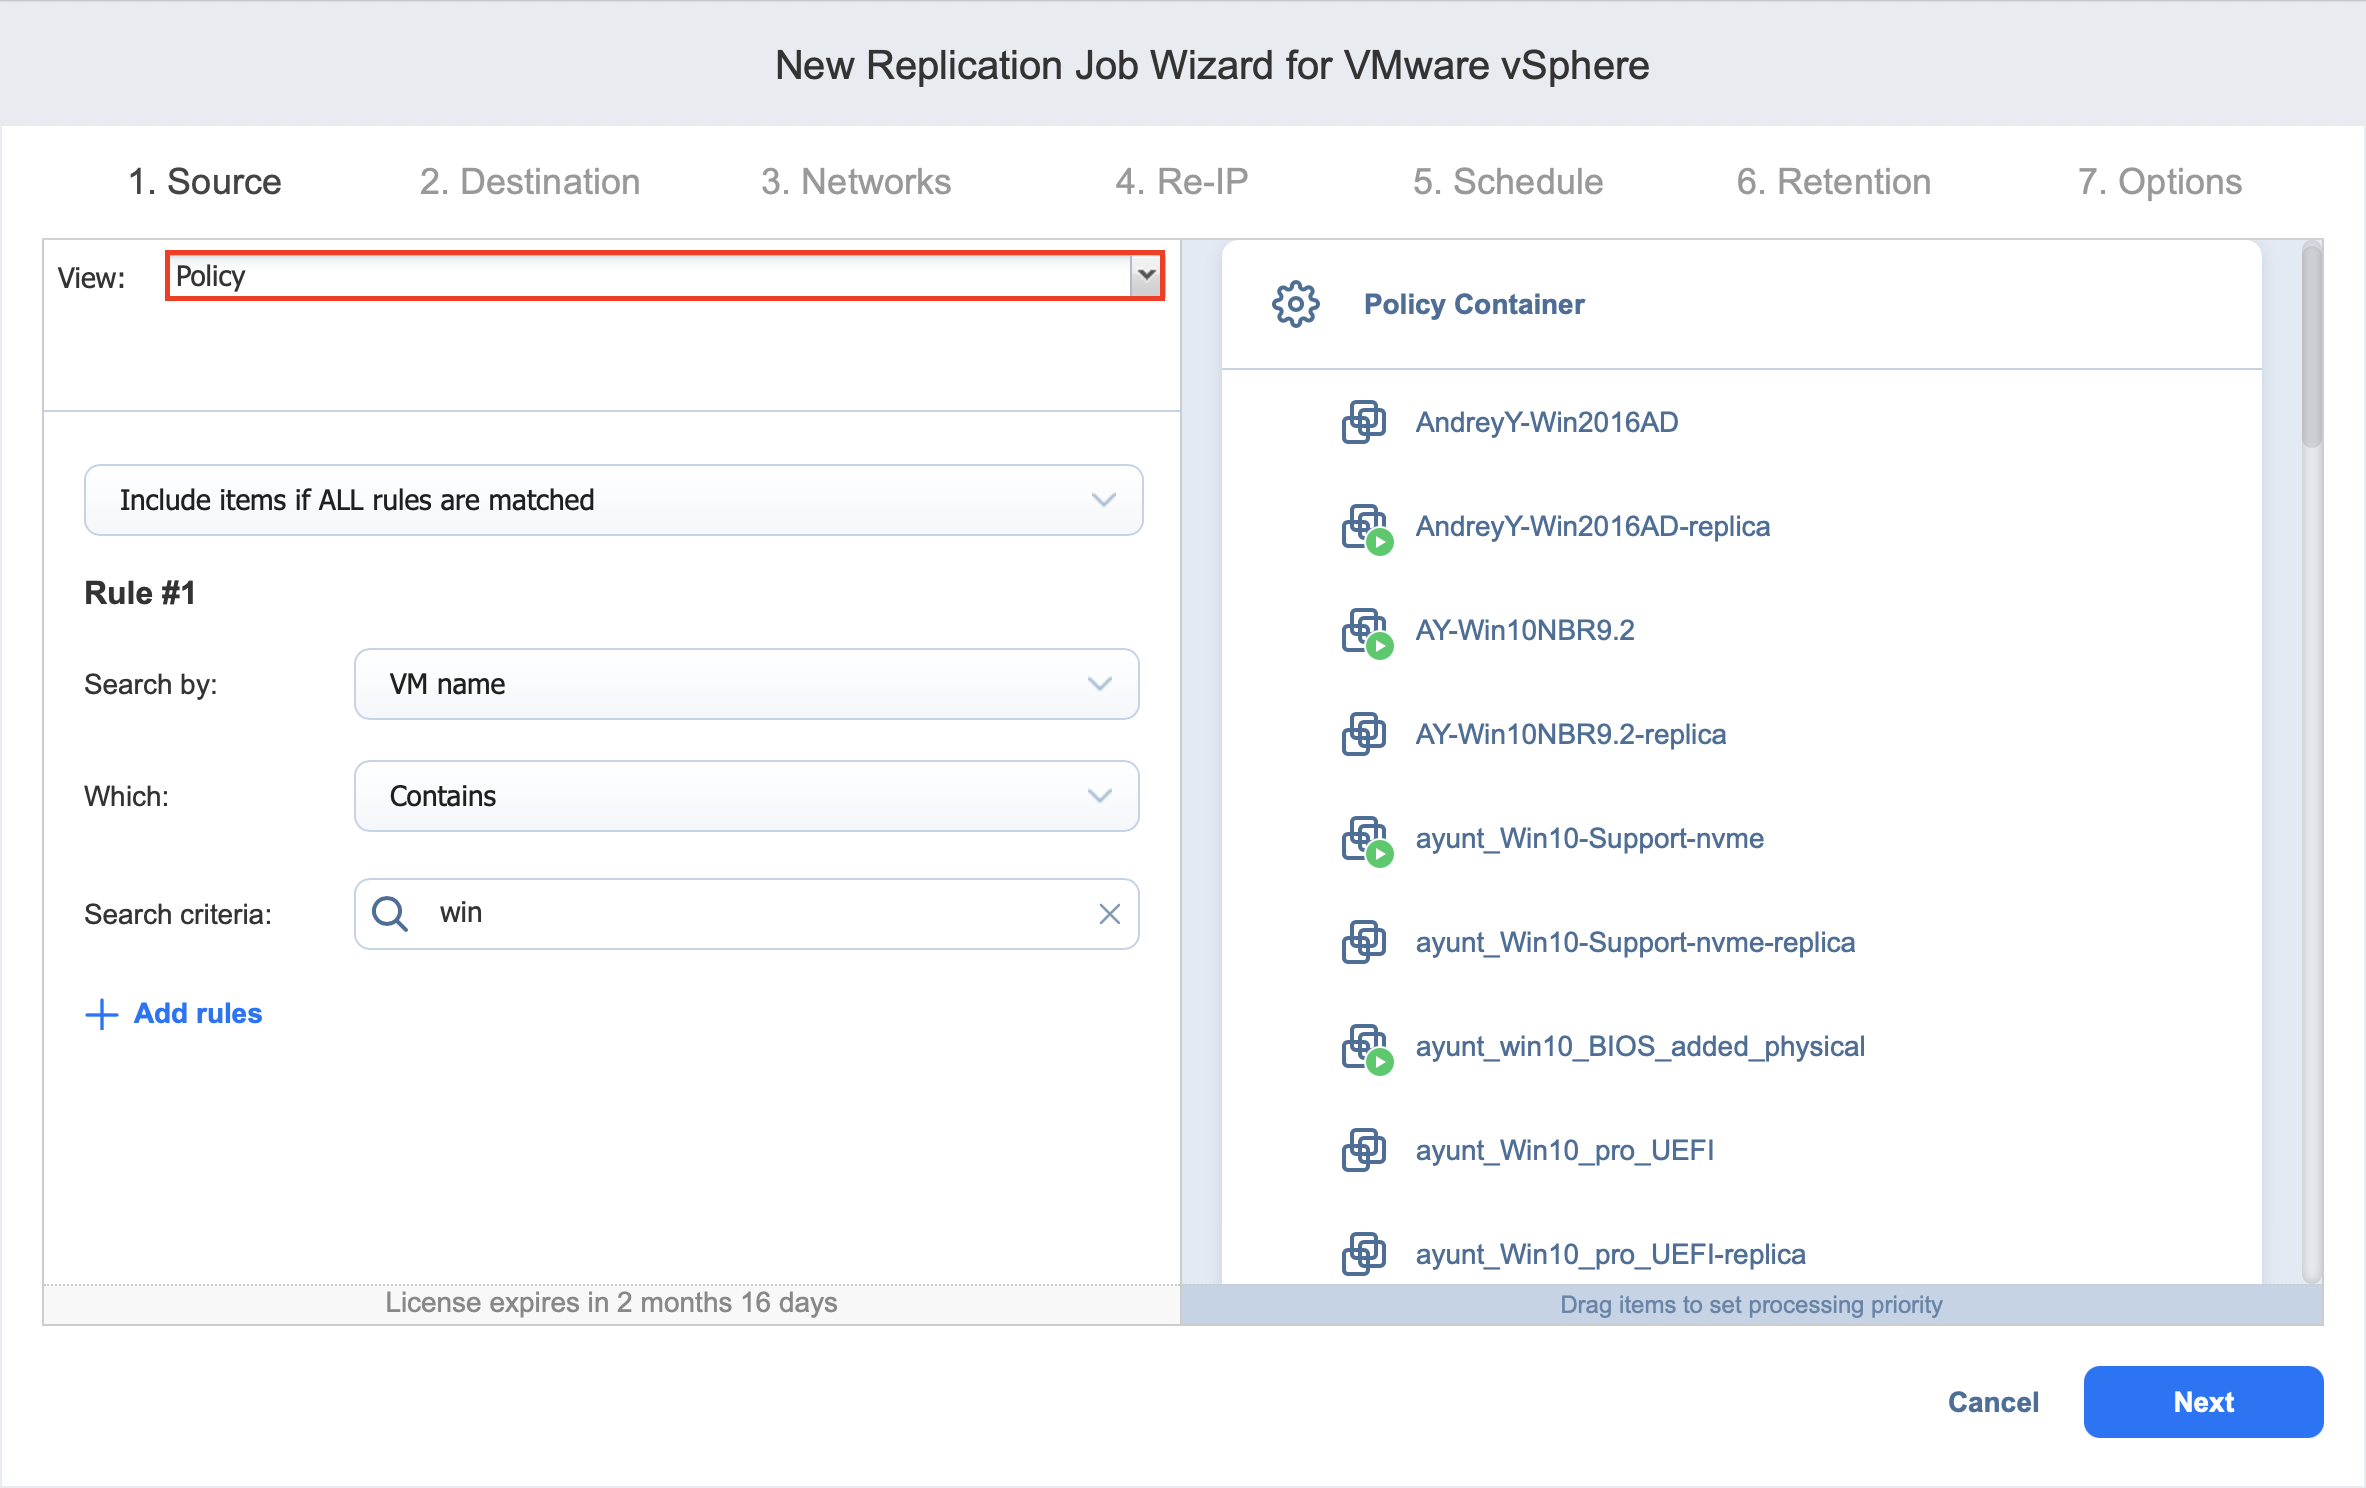Select ayunt_Win10_pro_UEFI in the list

click(1565, 1150)
